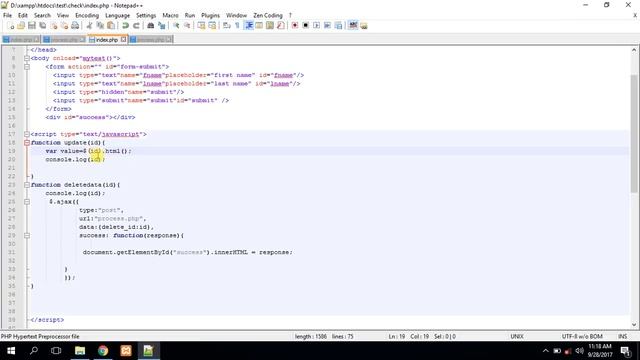
Task: Click the Save All toolbar icon
Action: 42,26
